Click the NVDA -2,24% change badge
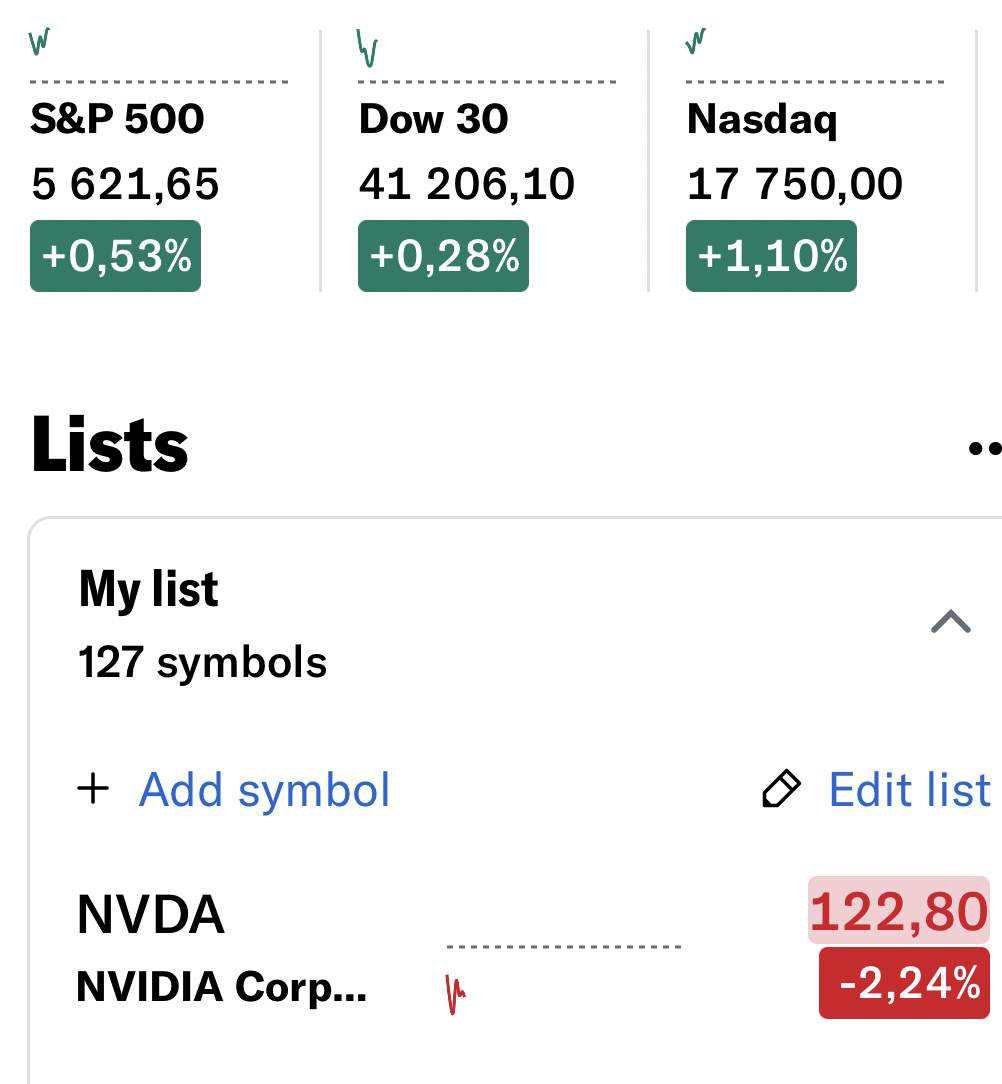 (x=904, y=984)
